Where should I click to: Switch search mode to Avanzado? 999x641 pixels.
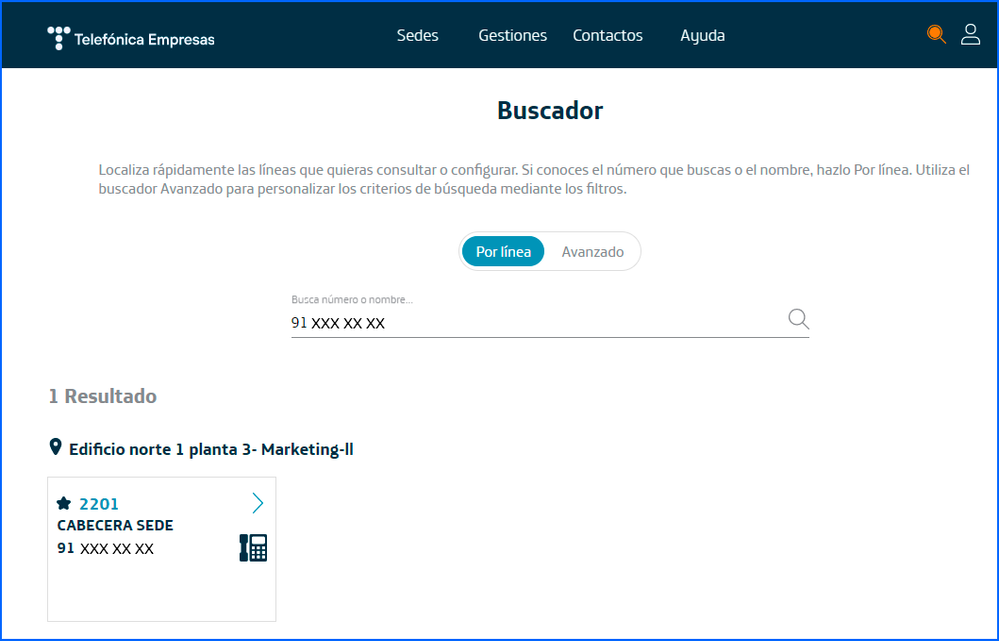point(592,251)
